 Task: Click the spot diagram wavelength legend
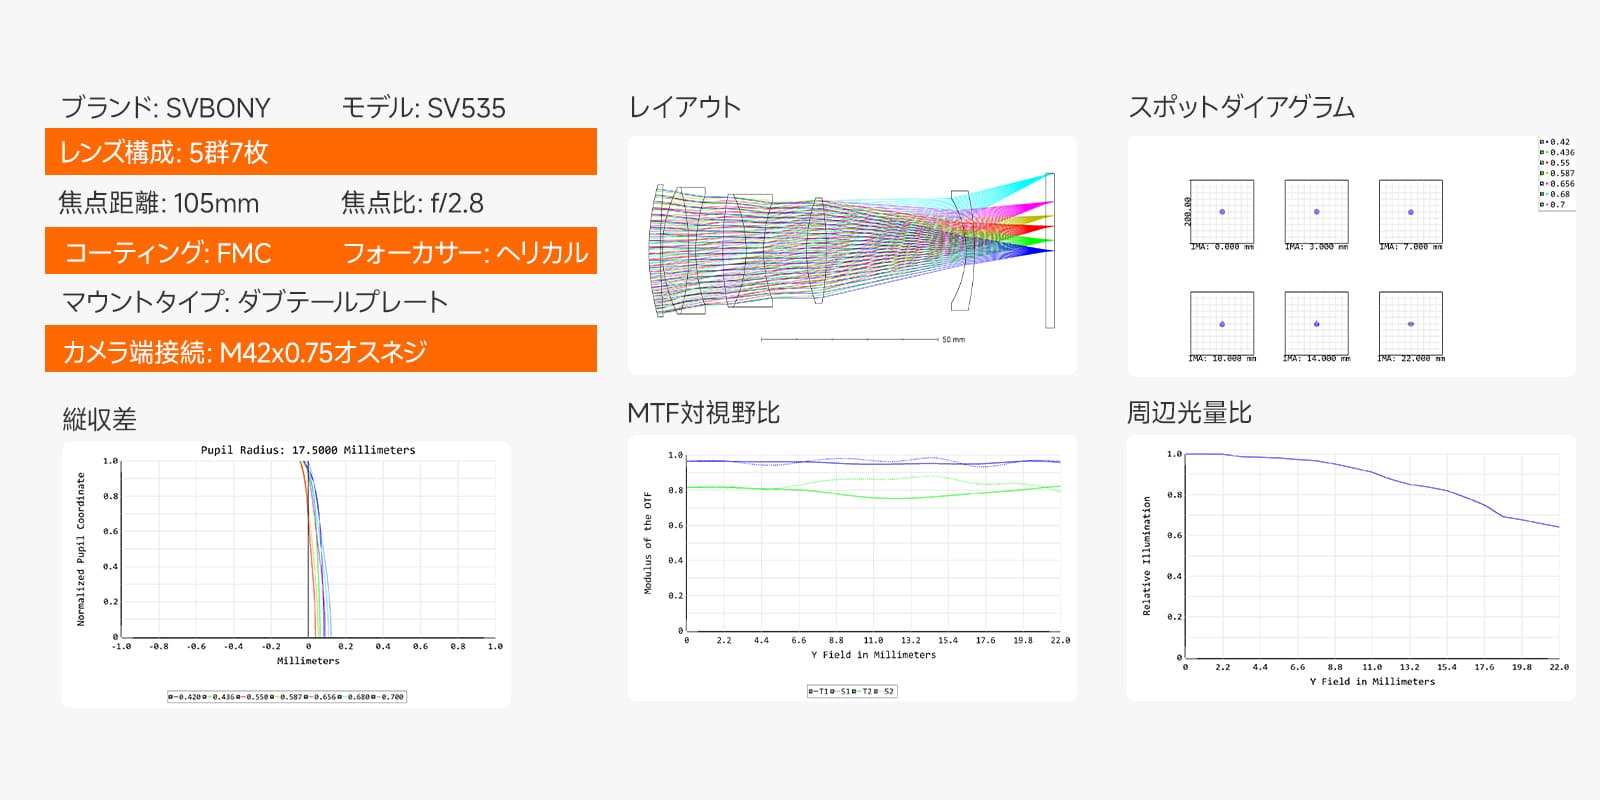point(1556,173)
